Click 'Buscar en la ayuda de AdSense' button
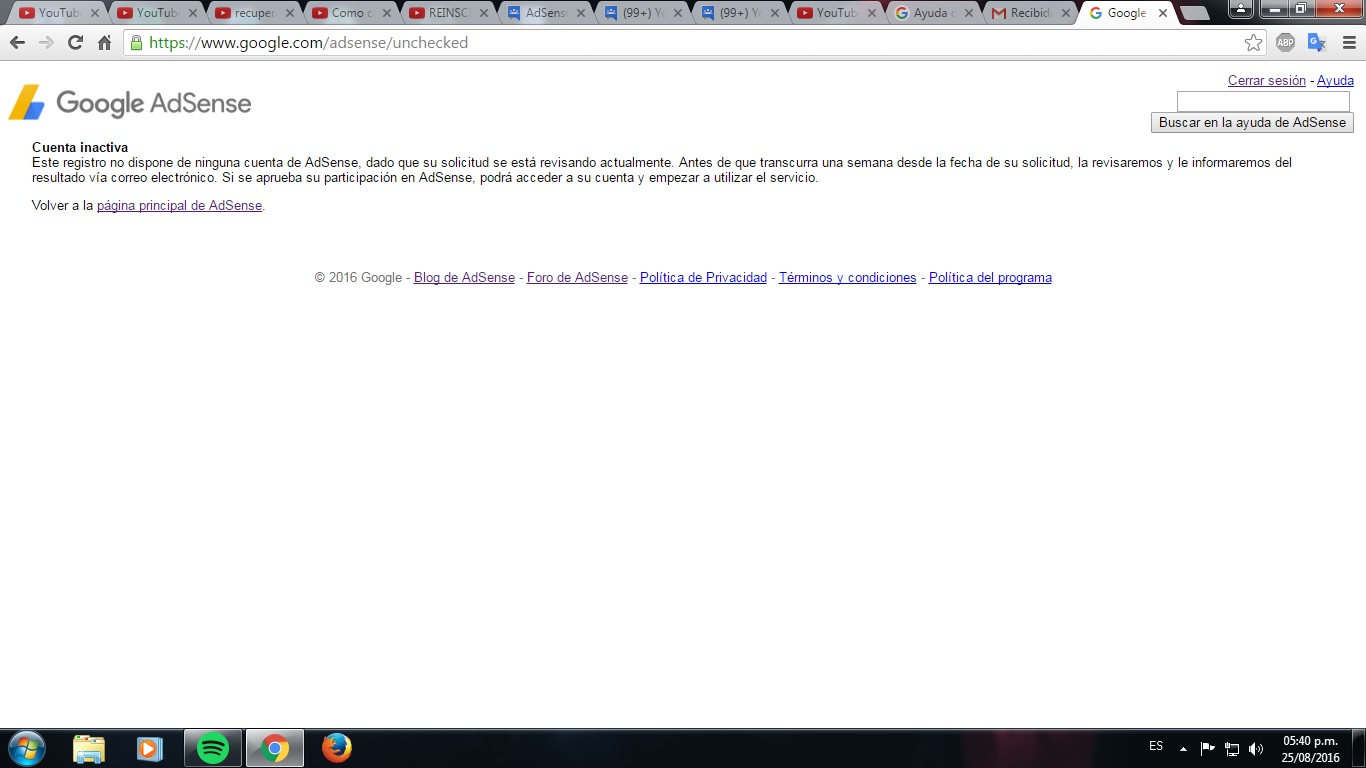The height and width of the screenshot is (768, 1366). (1252, 122)
